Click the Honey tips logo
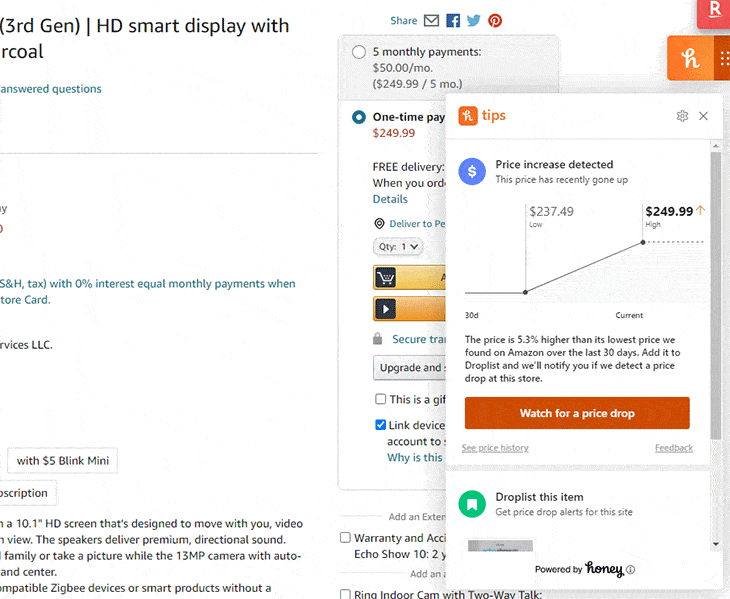The height and width of the screenshot is (599, 730). click(x=482, y=115)
